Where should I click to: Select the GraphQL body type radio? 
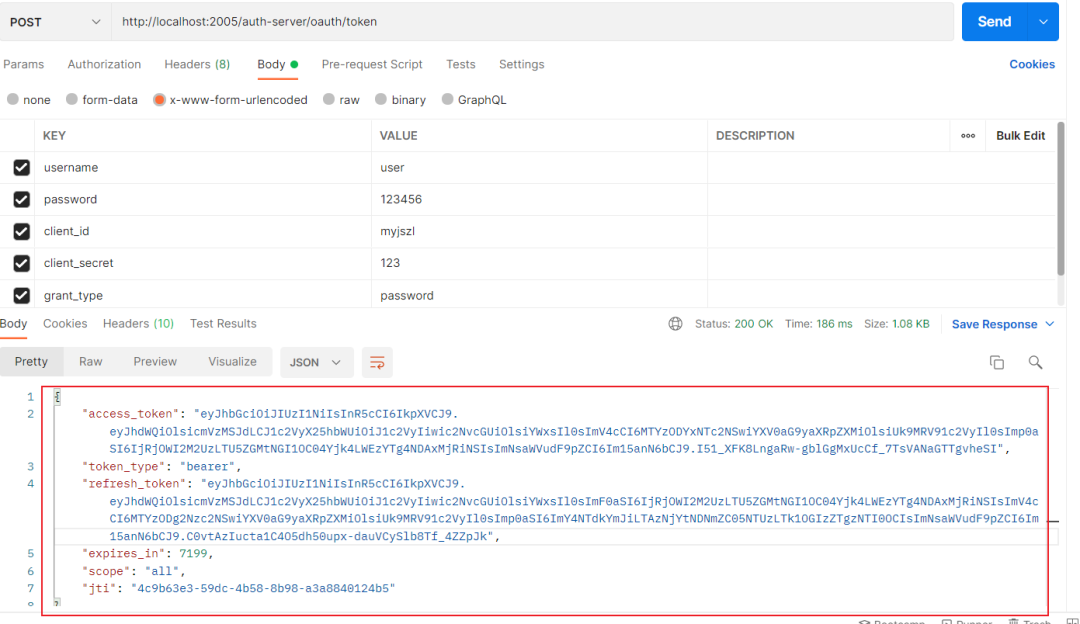coord(448,99)
